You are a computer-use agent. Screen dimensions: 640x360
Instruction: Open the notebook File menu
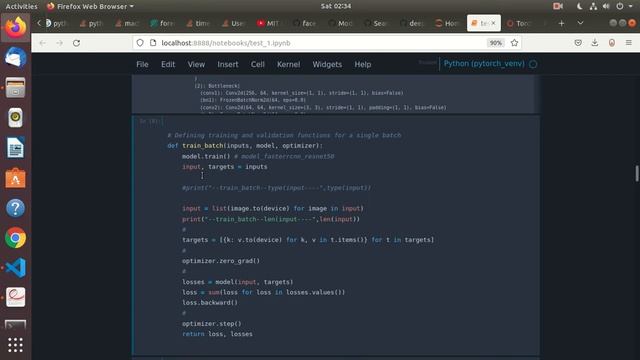[142, 64]
